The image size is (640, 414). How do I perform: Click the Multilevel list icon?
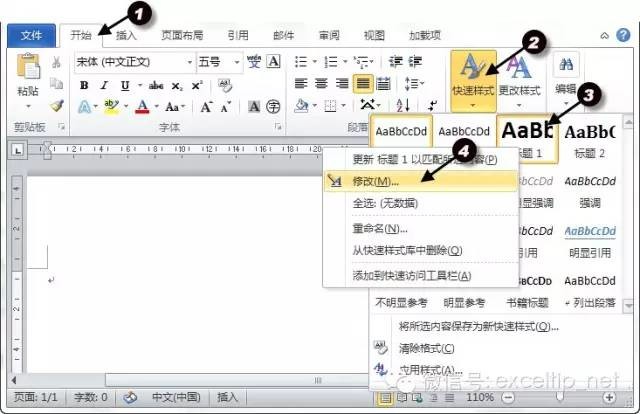coord(361,62)
